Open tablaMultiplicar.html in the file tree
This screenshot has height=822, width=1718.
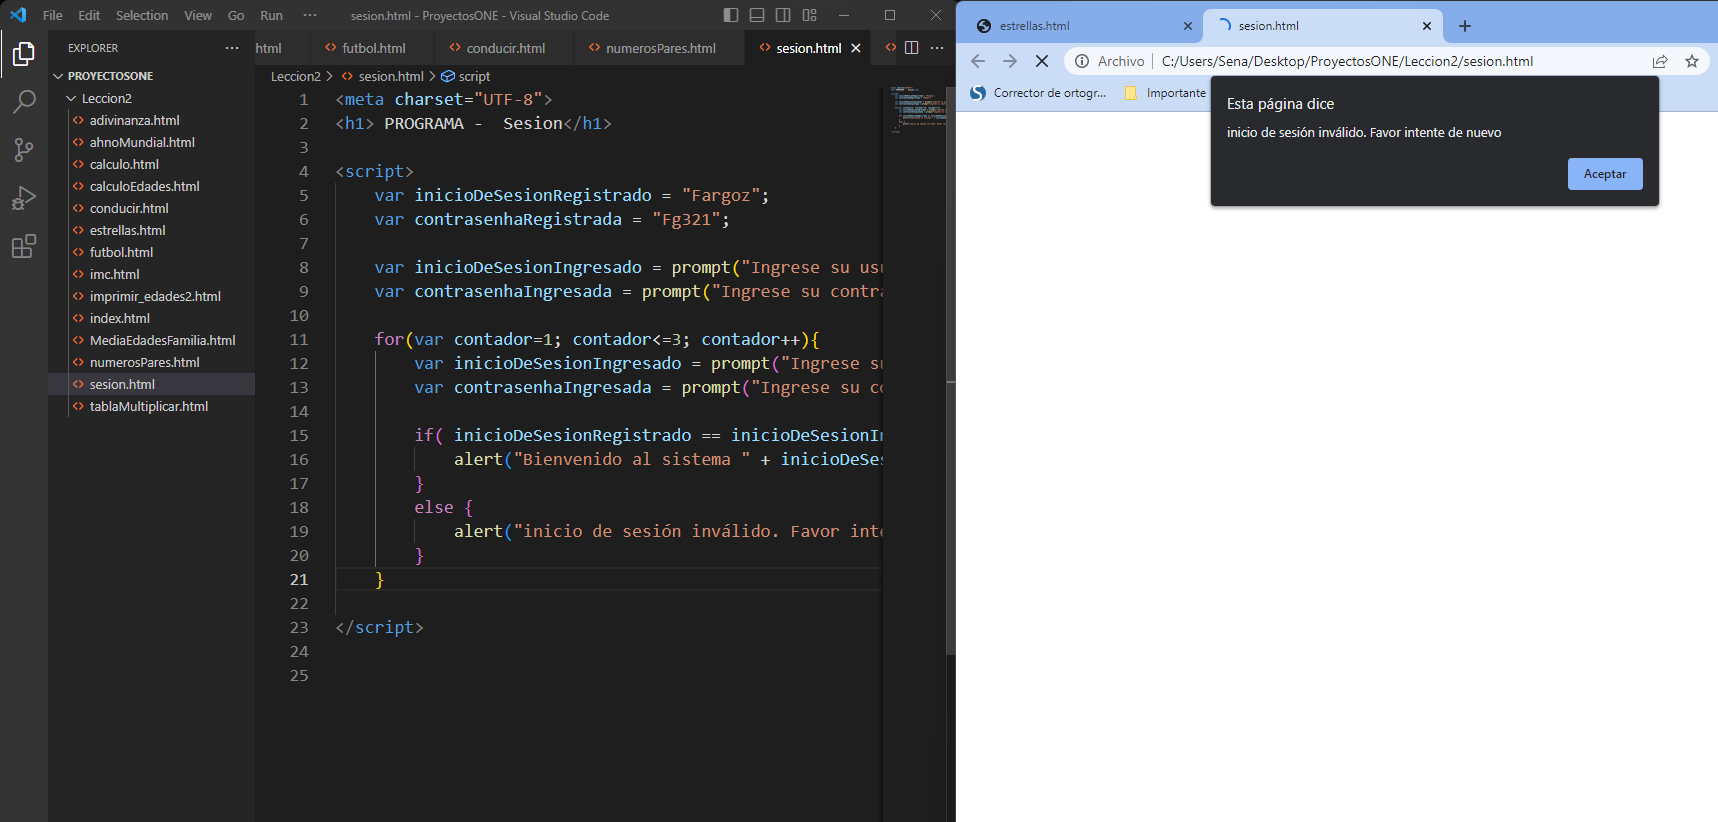click(149, 406)
